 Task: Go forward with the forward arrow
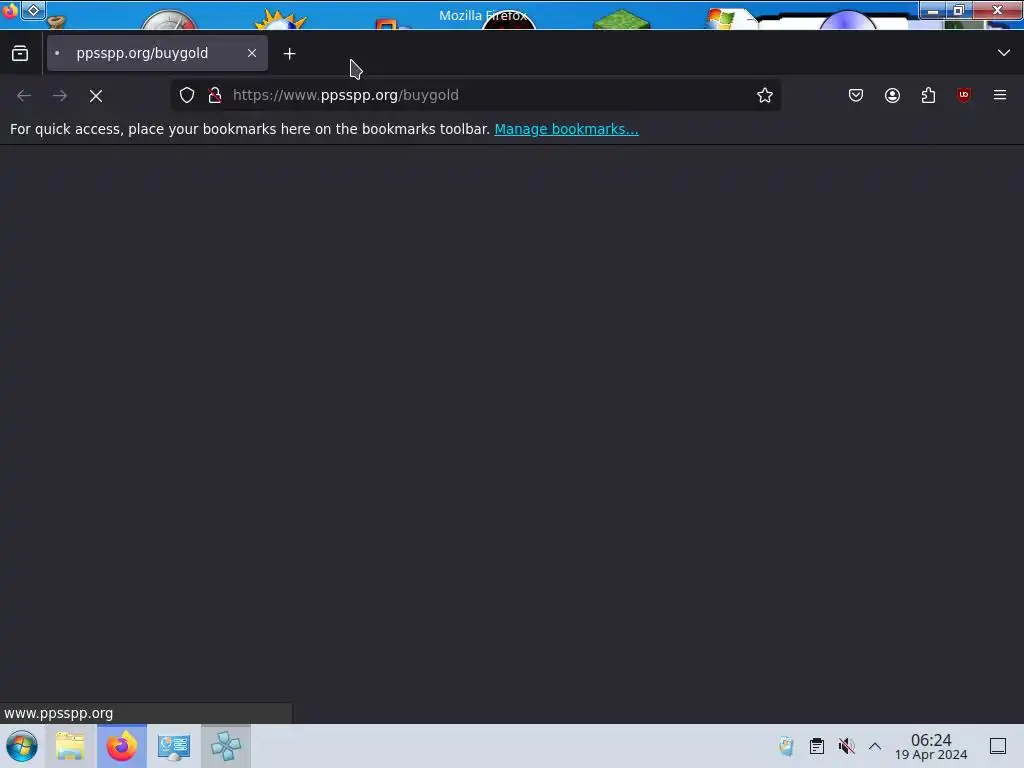click(x=60, y=95)
